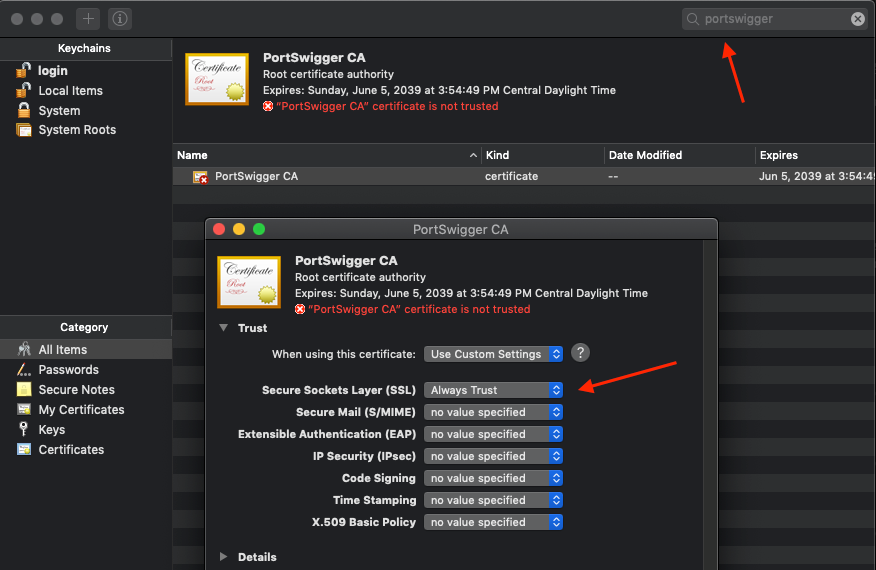Open the When using this certificate dropdown
The image size is (876, 570).
(x=493, y=354)
